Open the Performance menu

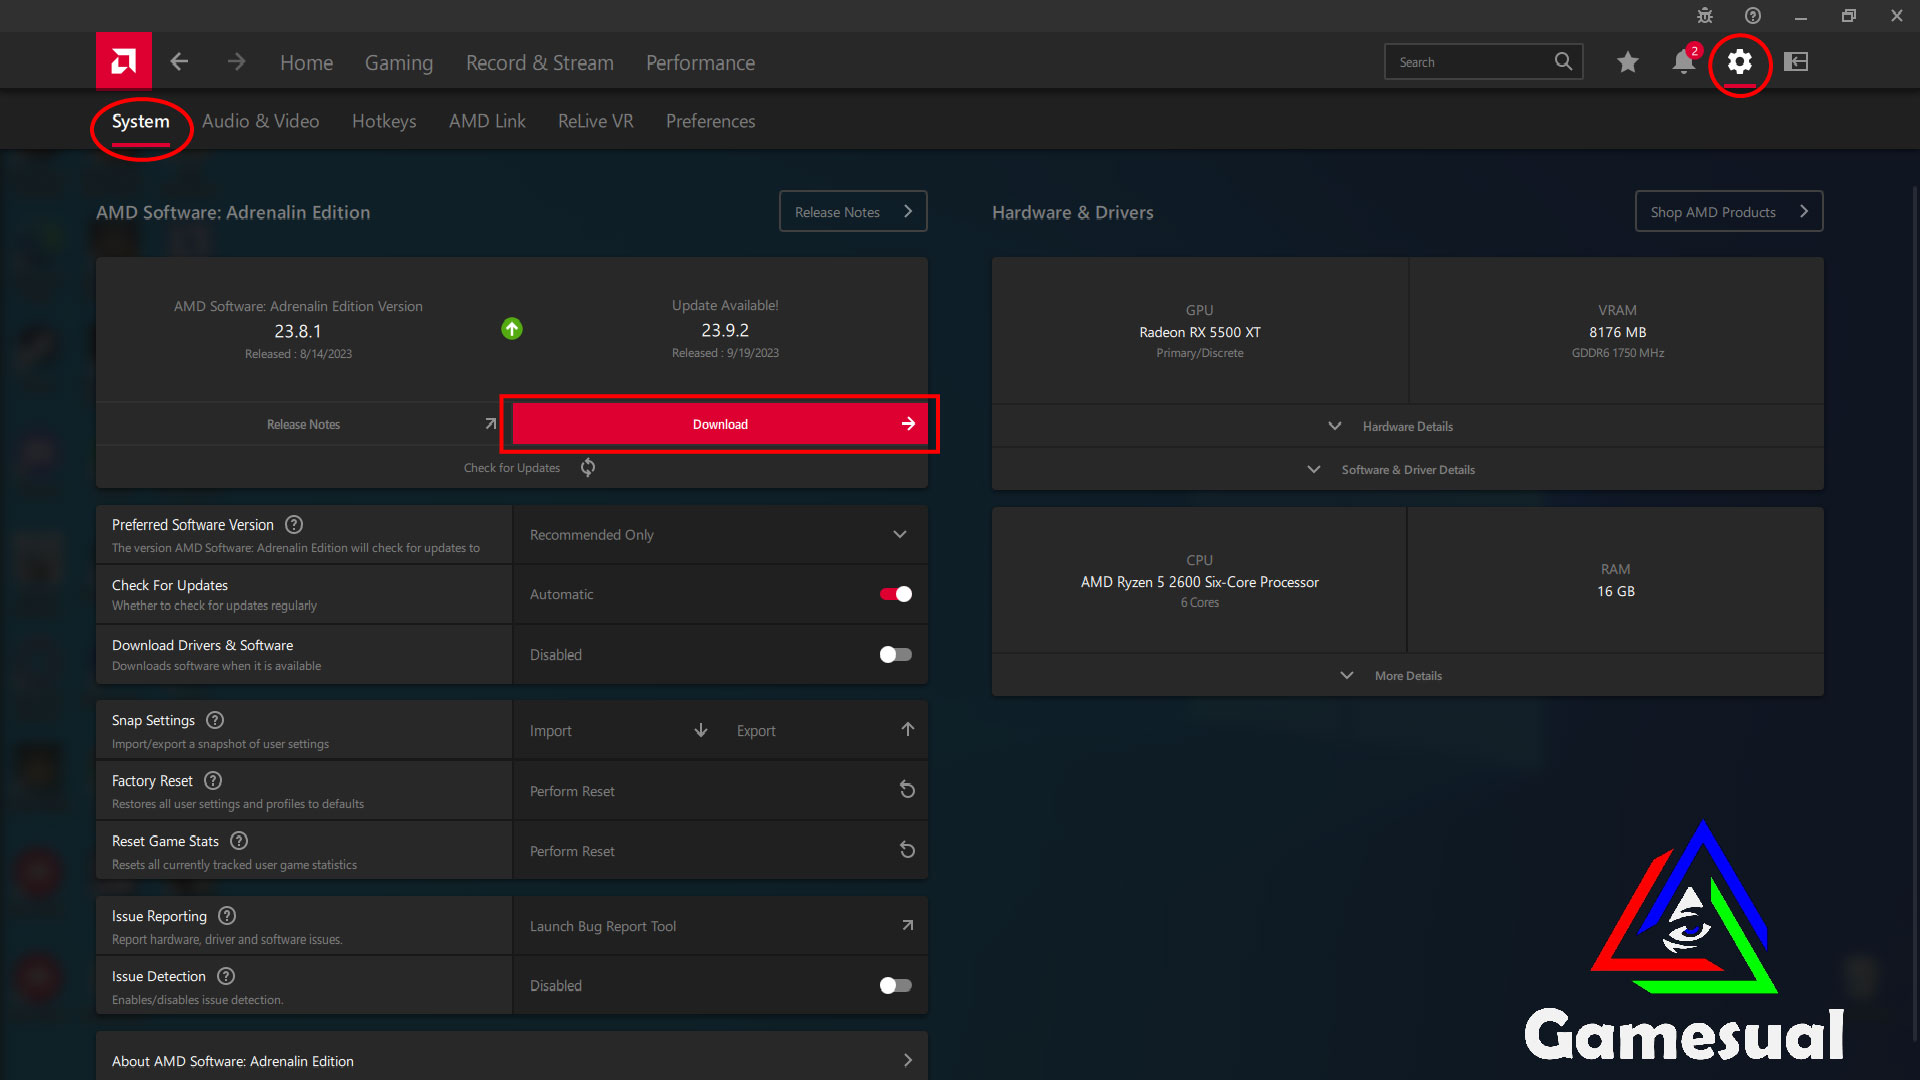(700, 63)
